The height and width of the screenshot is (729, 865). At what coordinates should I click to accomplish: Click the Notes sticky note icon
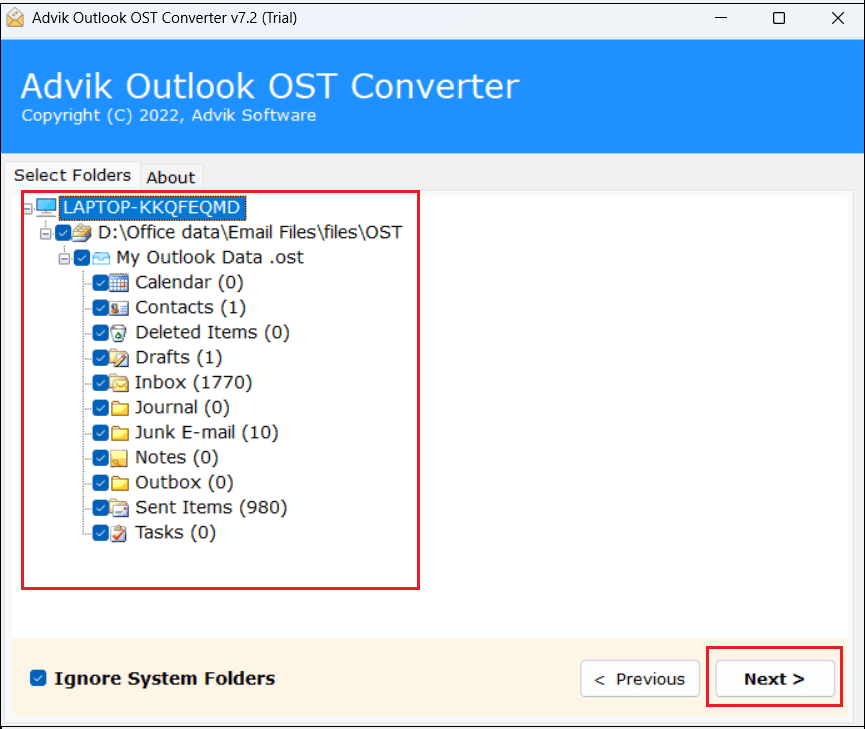point(119,458)
